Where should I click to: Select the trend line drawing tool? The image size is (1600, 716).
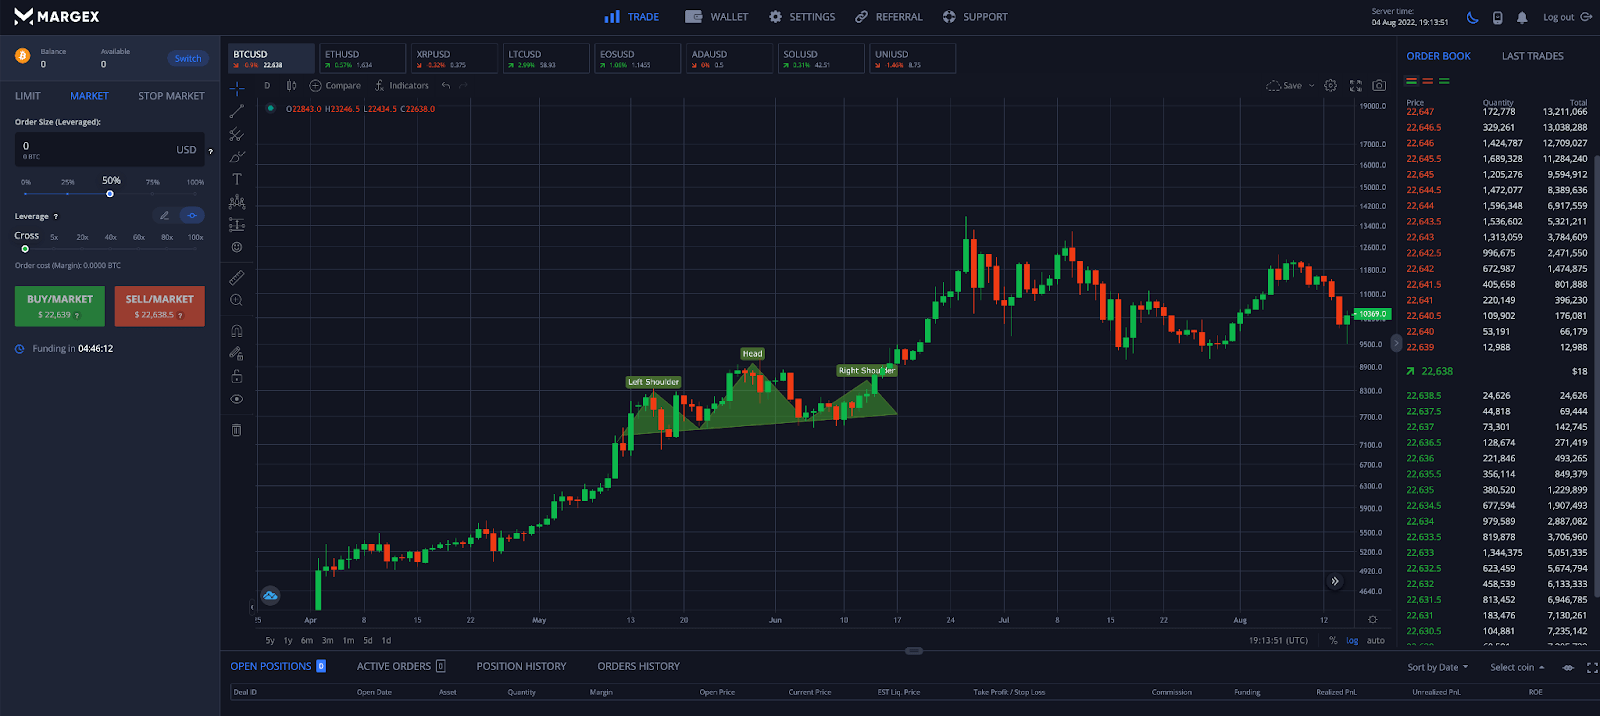pyautogui.click(x=237, y=111)
